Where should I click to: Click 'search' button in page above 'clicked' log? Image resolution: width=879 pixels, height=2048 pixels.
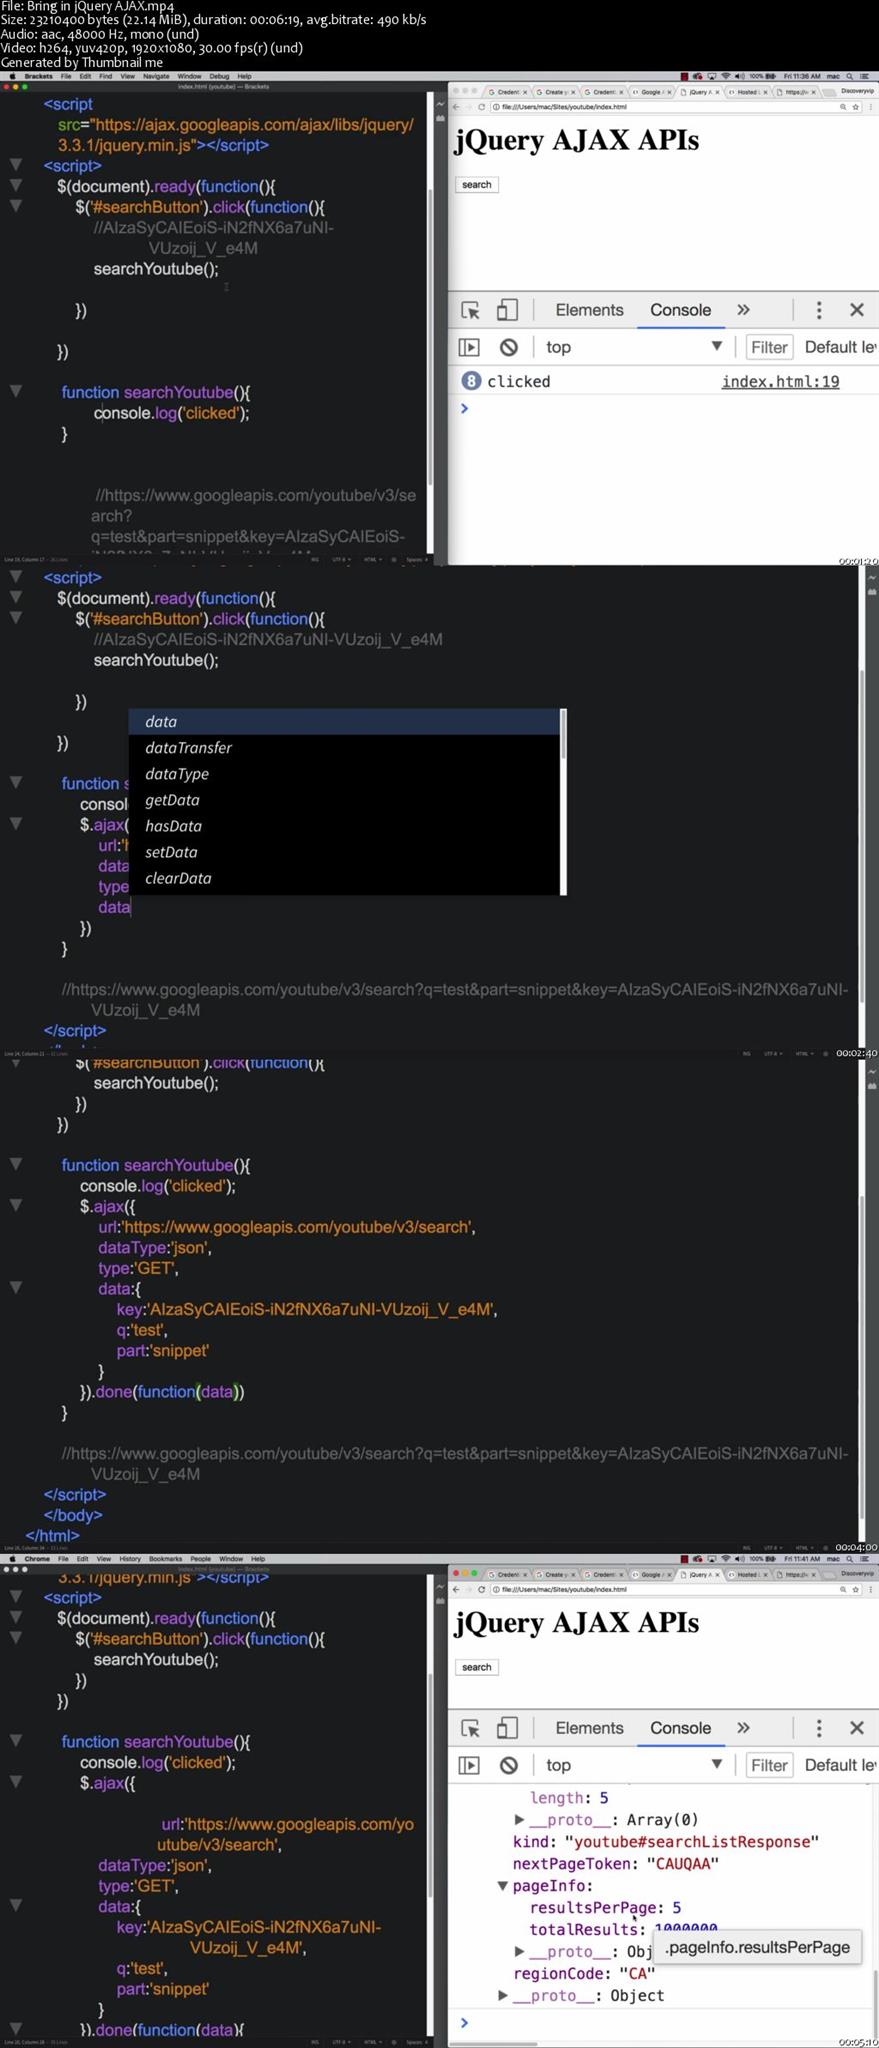click(x=477, y=185)
